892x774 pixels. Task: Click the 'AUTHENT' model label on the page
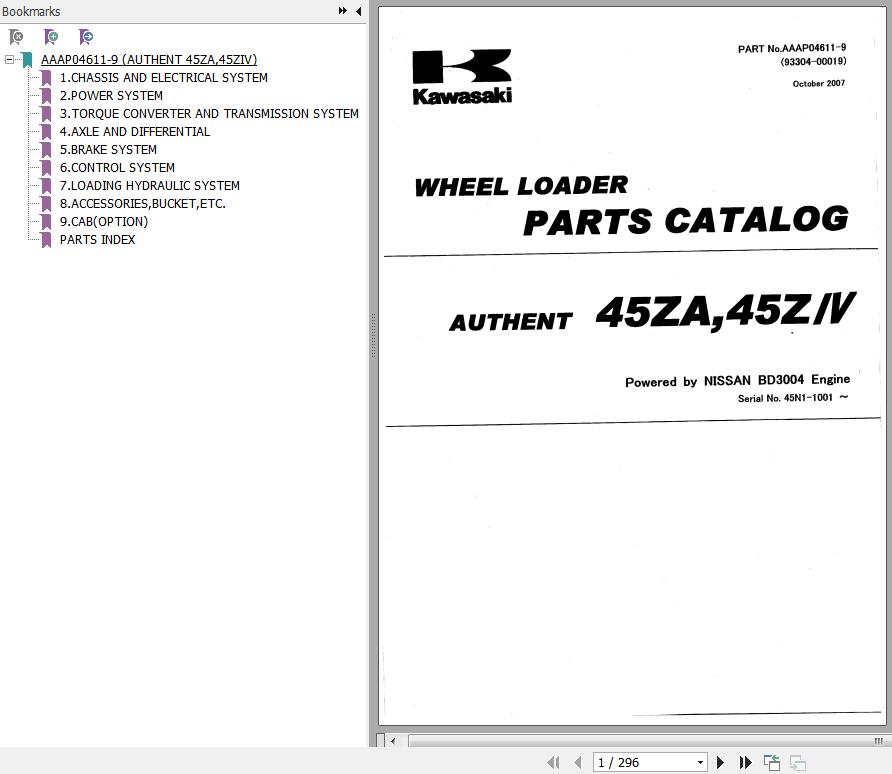[510, 322]
